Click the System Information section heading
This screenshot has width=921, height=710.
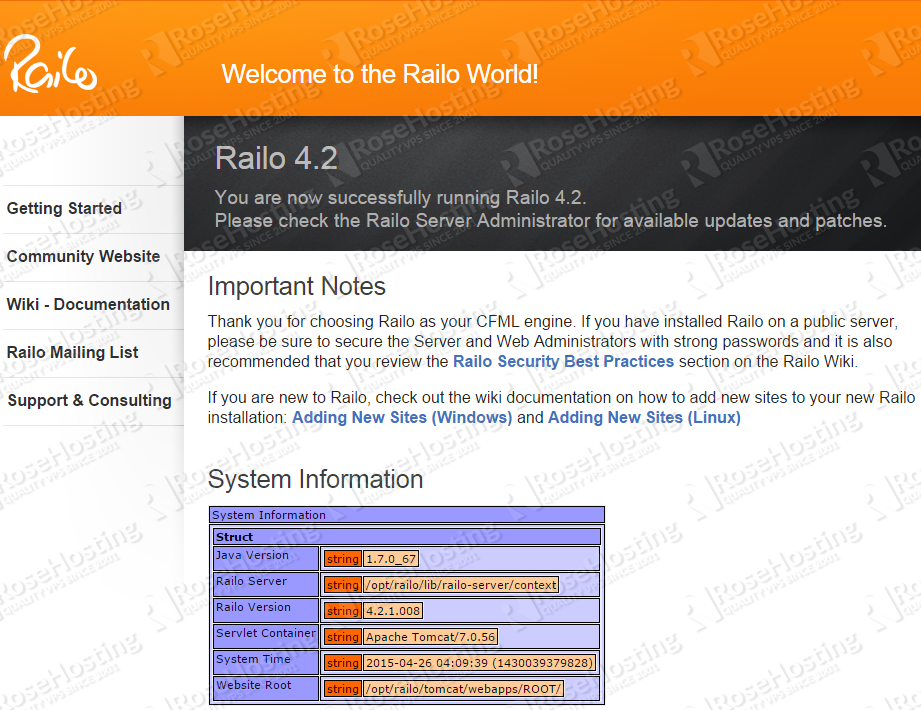tap(315, 479)
